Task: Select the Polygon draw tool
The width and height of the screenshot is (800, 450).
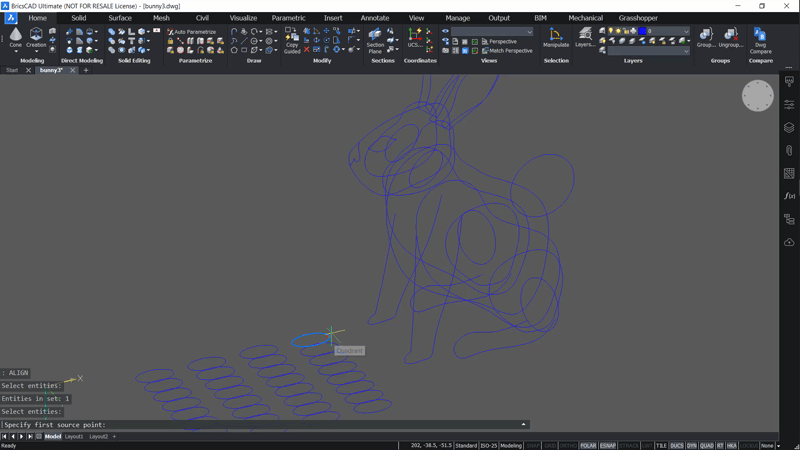Action: [x=234, y=50]
